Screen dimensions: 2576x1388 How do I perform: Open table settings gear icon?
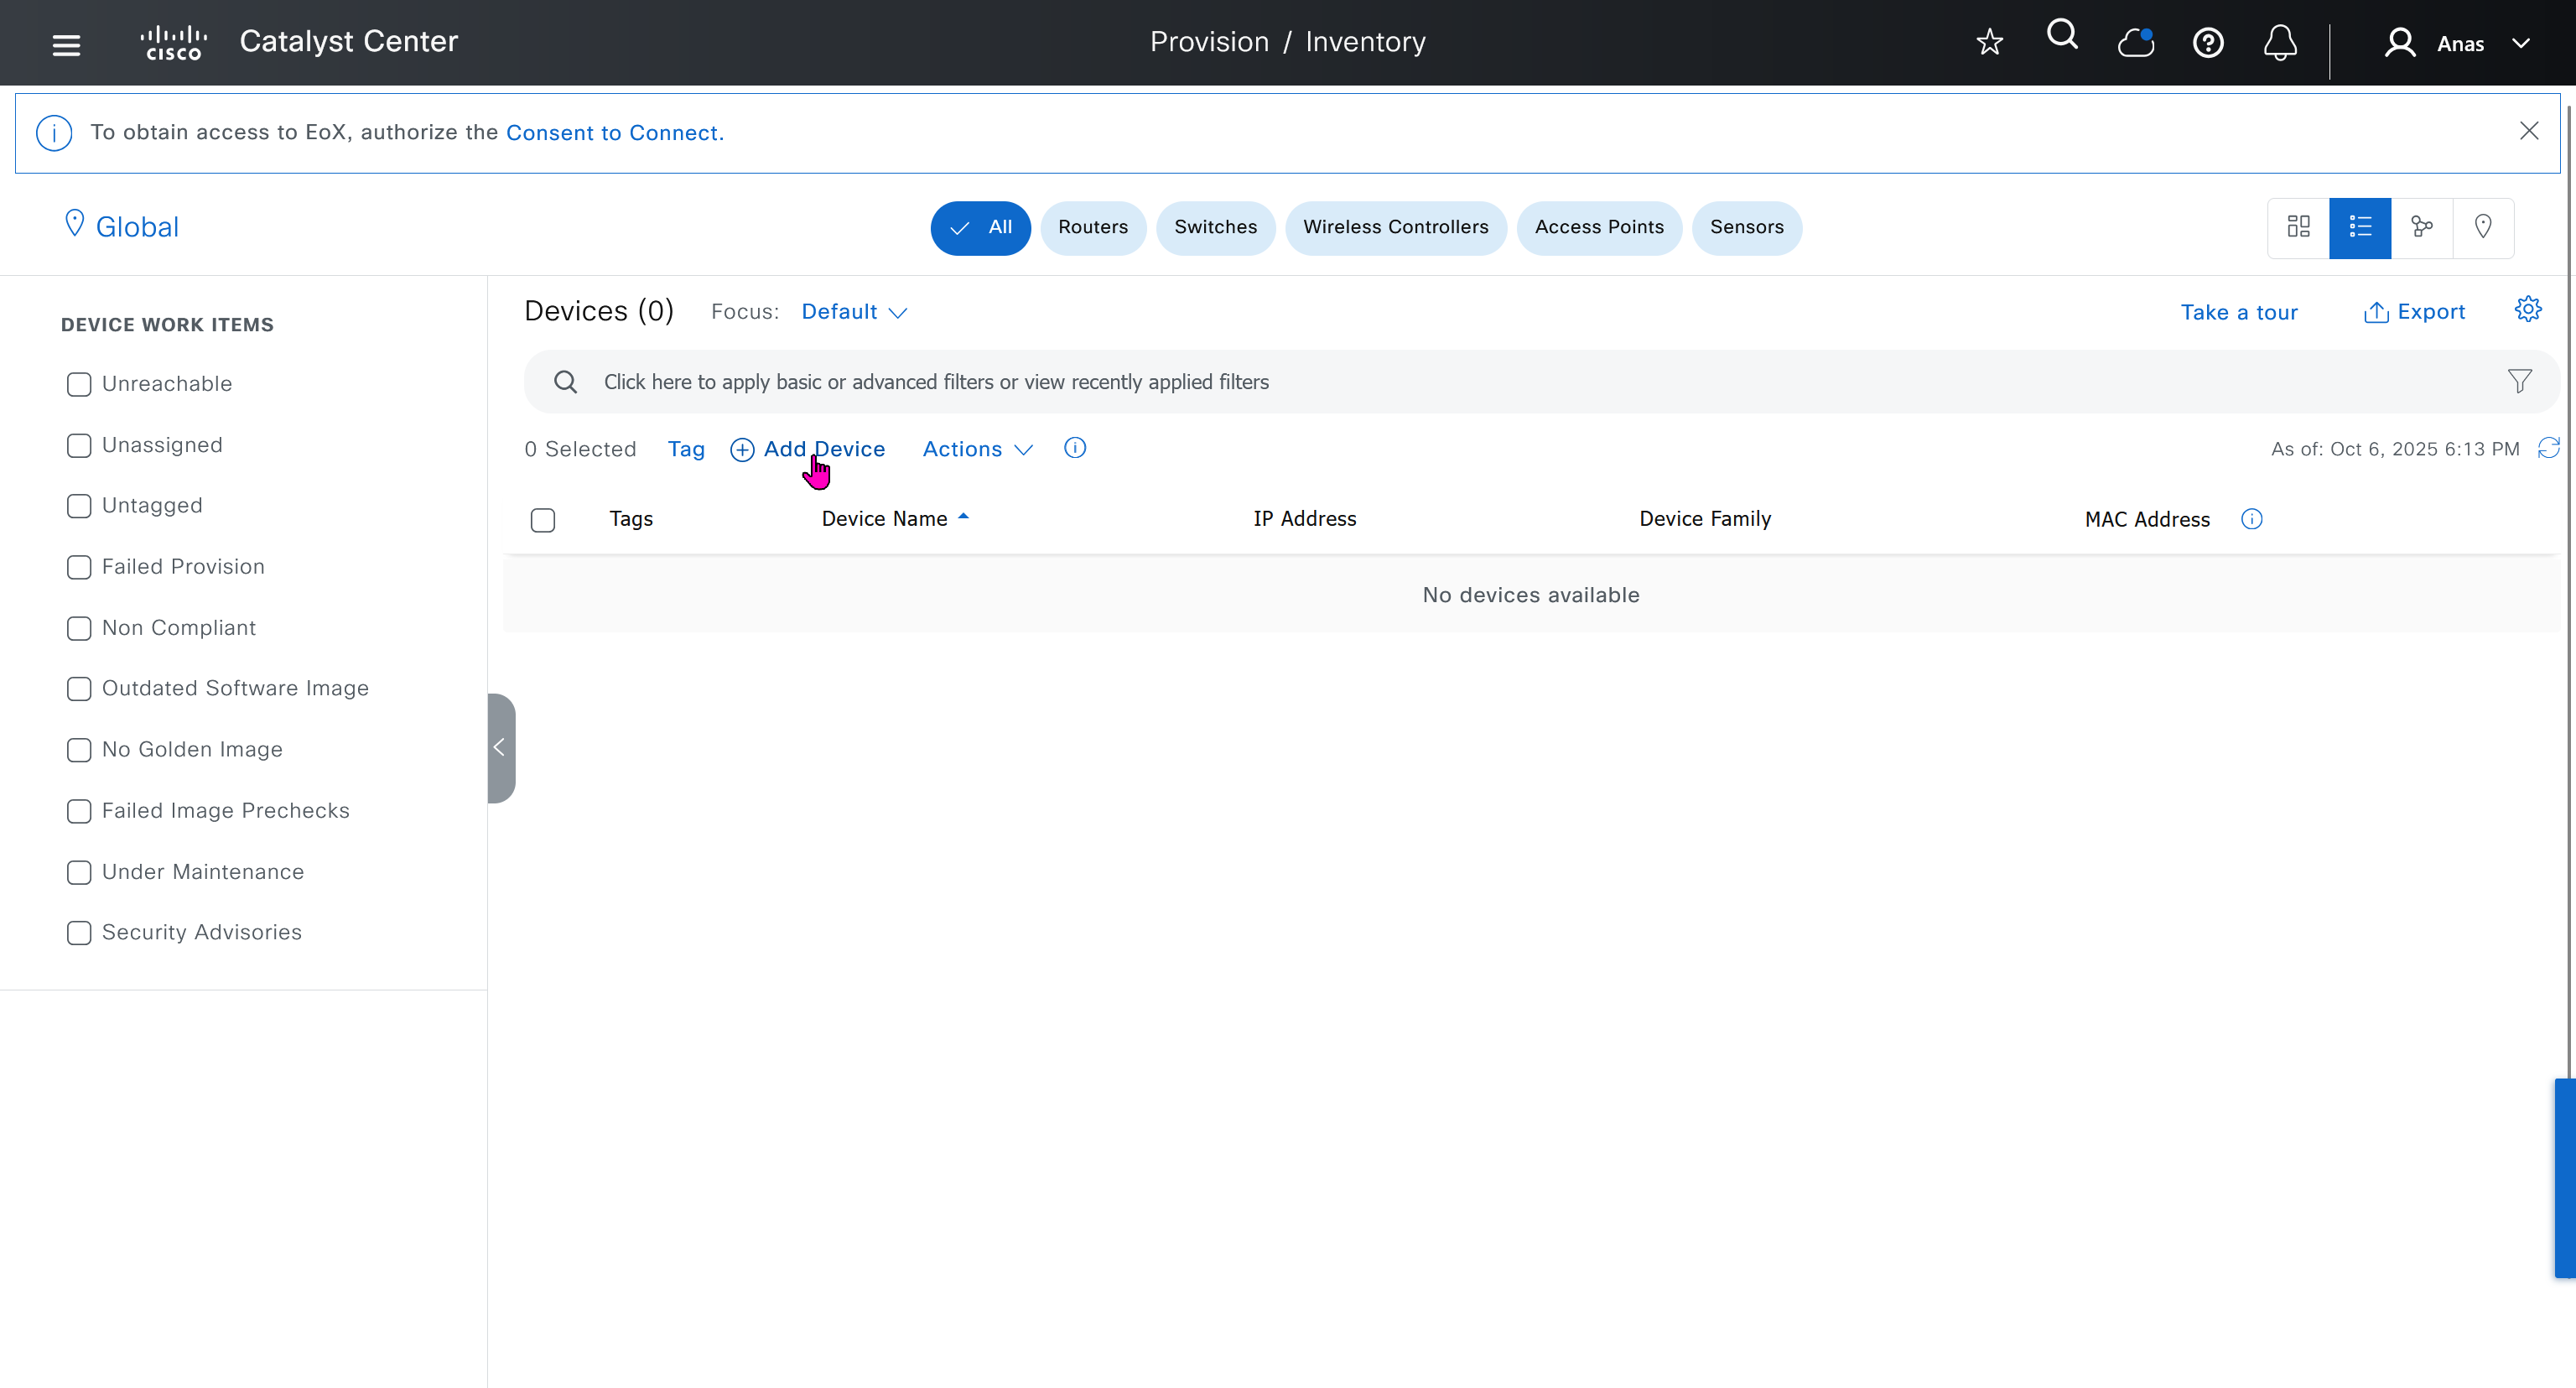(2527, 310)
